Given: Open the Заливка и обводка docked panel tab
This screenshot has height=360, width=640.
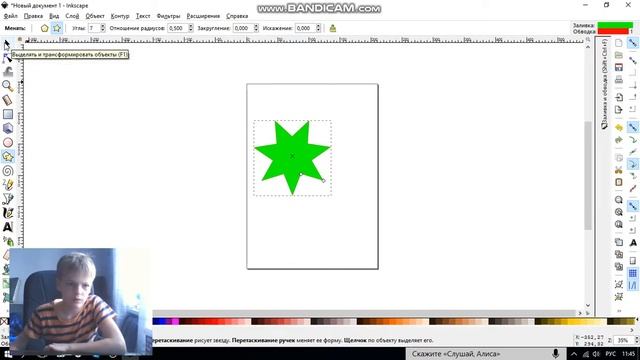Looking at the screenshot, I should pyautogui.click(x=604, y=84).
